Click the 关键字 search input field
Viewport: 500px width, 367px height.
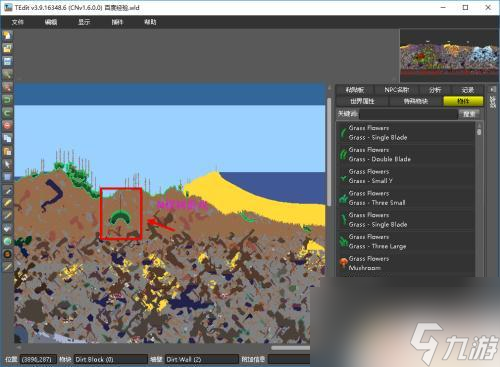pyautogui.click(x=408, y=114)
